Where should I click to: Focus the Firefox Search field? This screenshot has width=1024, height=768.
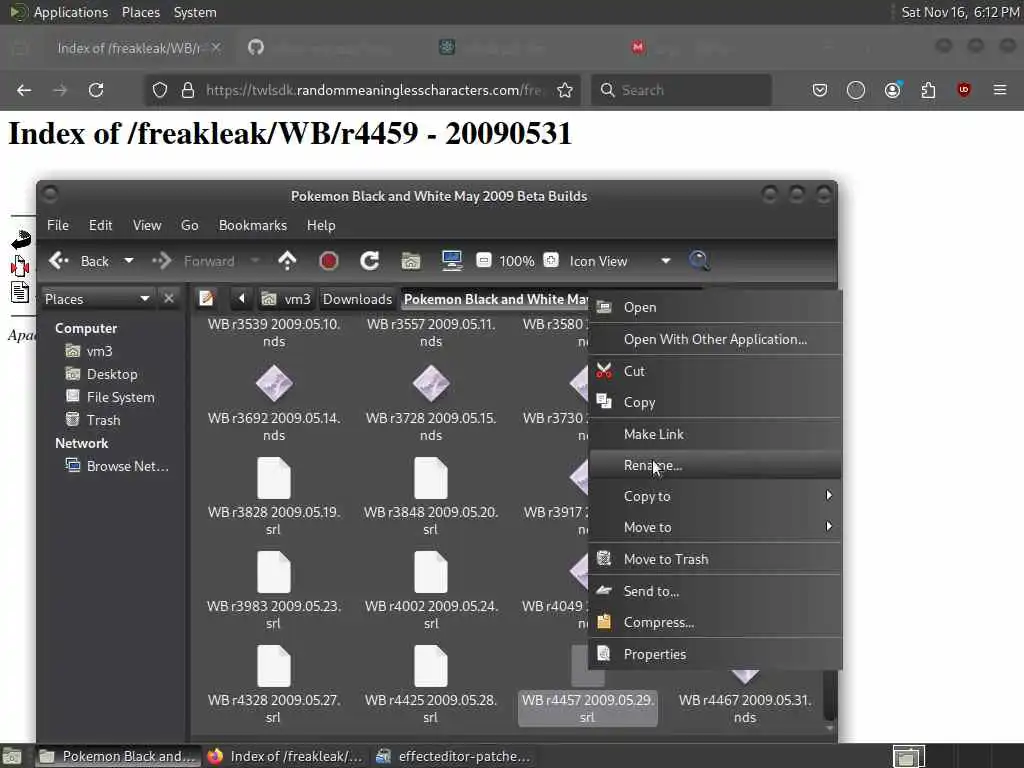pos(681,90)
